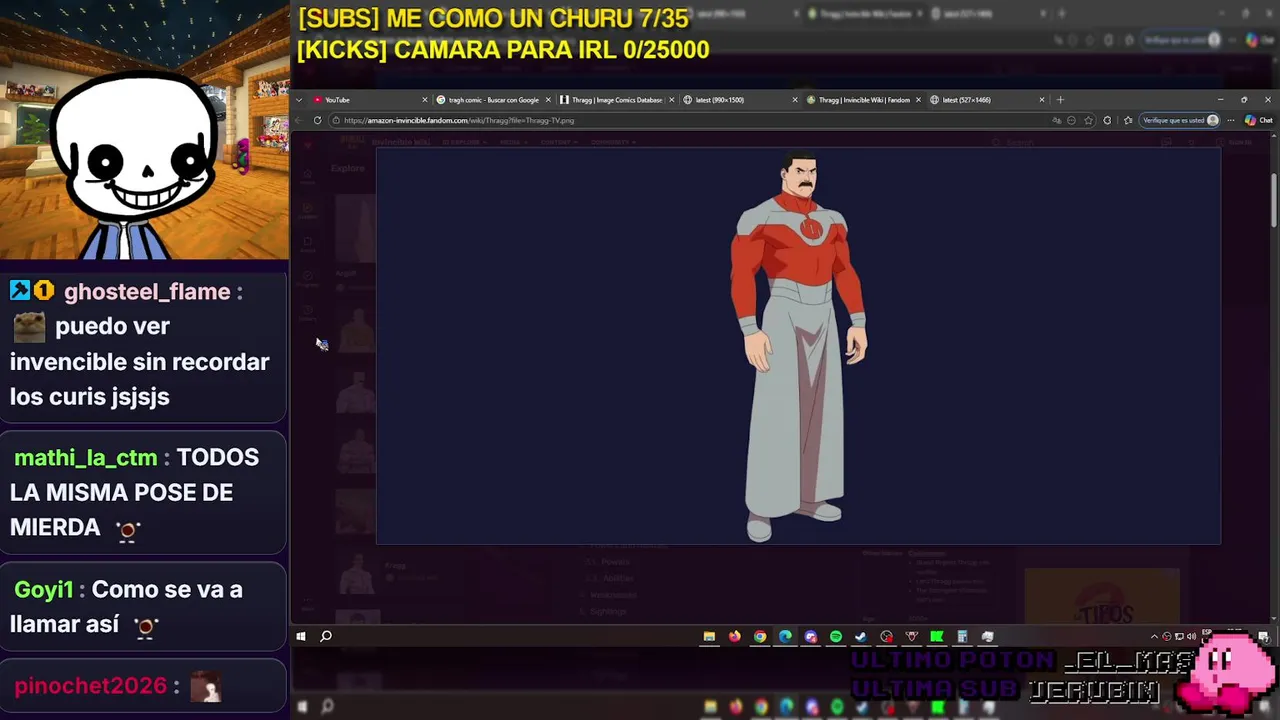
Task: Click the '[KICKS] CAMARA PARA IRL 0/25000' goal text
Action: pyautogui.click(x=503, y=50)
